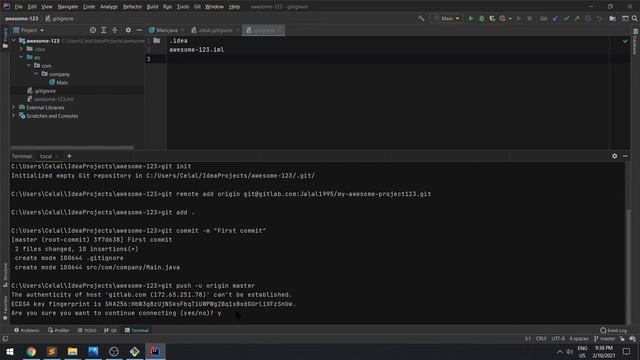The height and width of the screenshot is (360, 640).
Task: Click the IntelliJ IDEA taskbar icon
Action: [155, 351]
